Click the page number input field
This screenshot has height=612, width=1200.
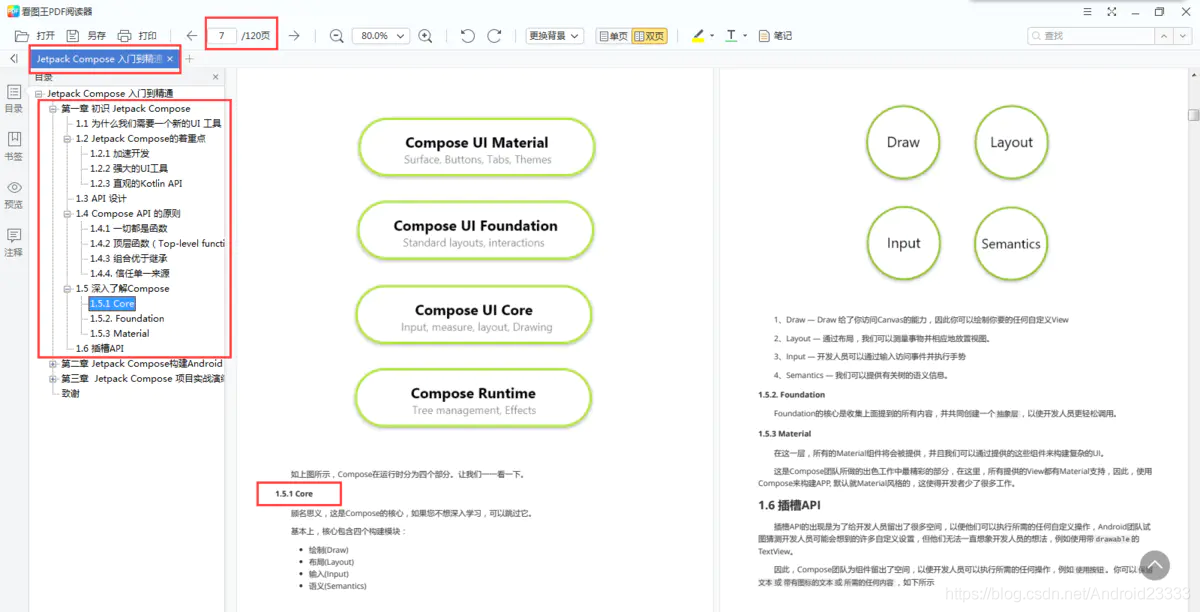pyautogui.click(x=221, y=36)
